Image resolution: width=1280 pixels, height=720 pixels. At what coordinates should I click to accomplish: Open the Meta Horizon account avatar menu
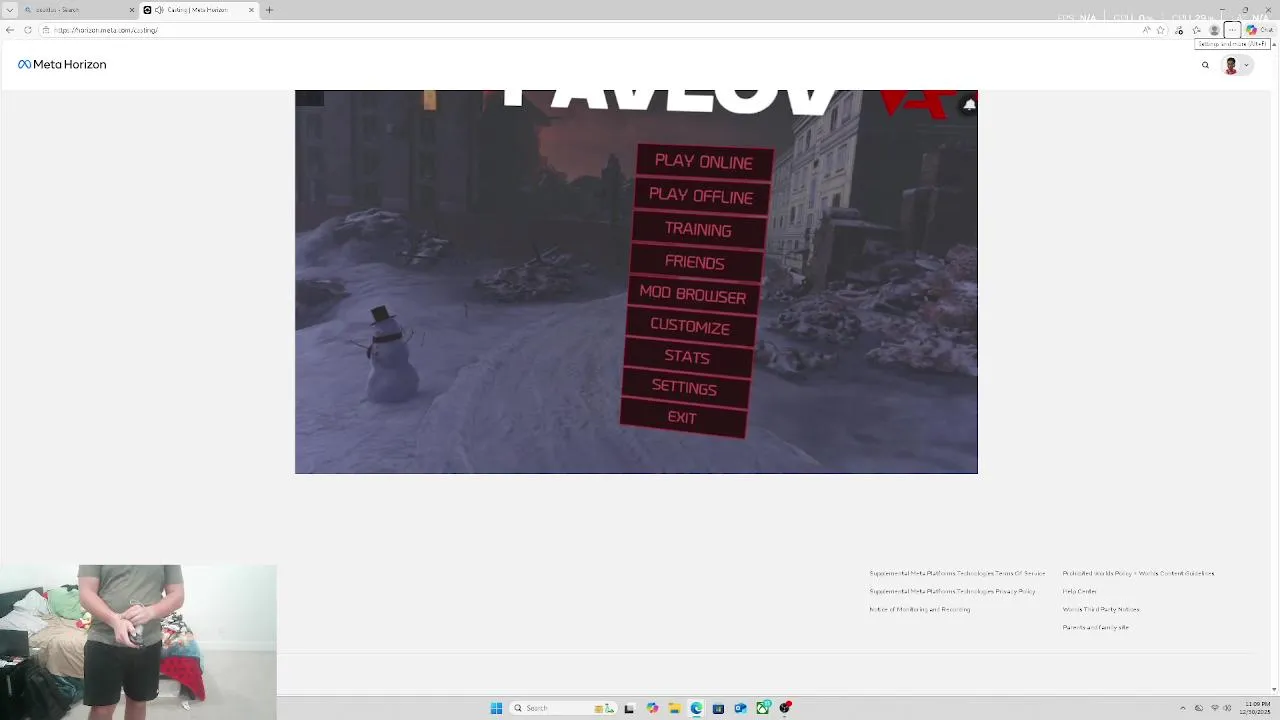(x=1237, y=65)
